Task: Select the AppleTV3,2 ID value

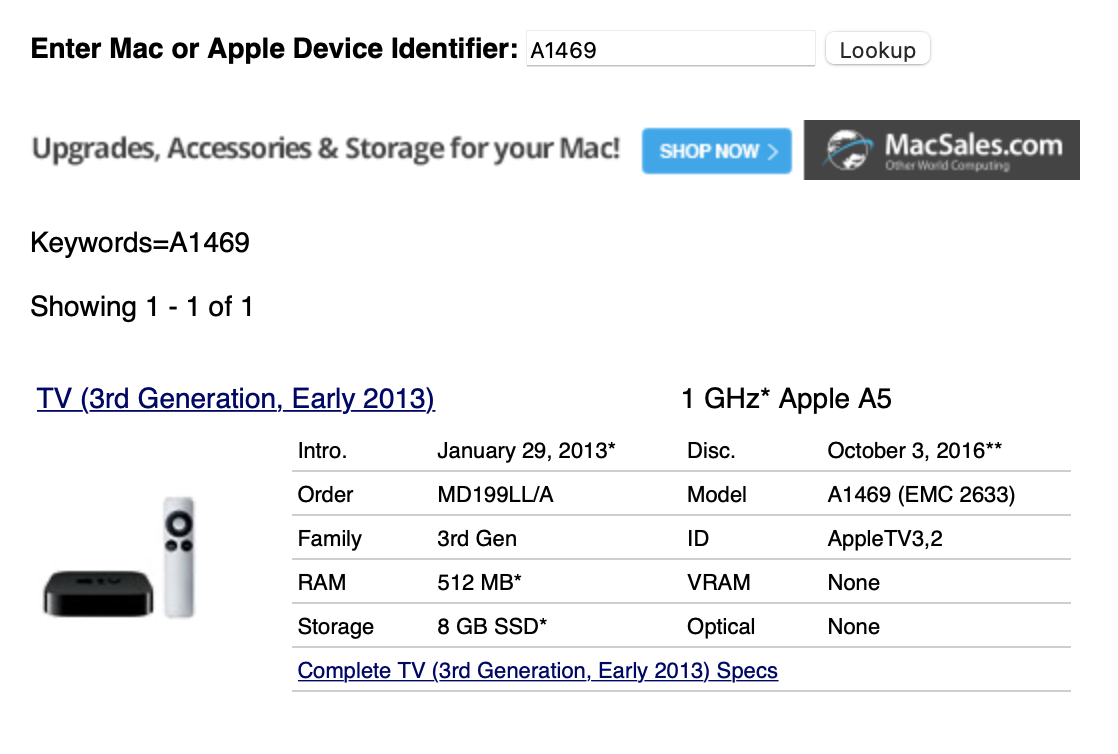Action: point(885,539)
